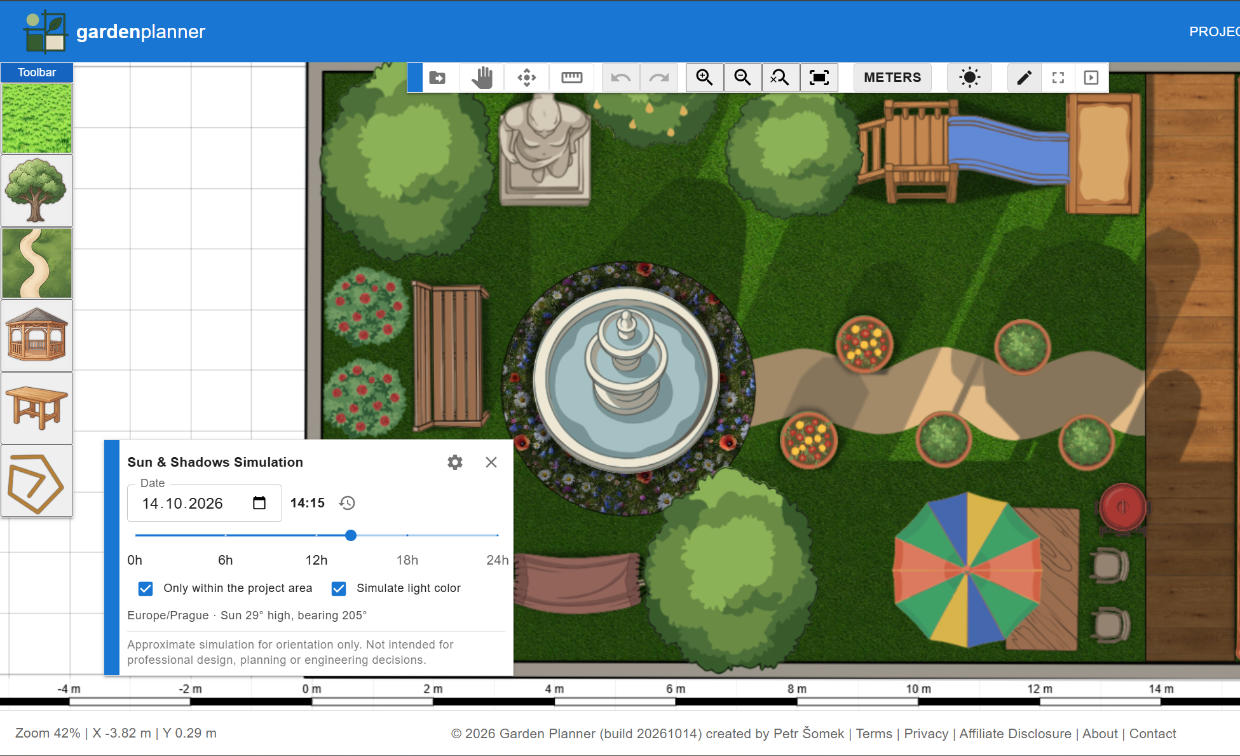Select the wooden bench near the fountain
The width and height of the screenshot is (1240, 756).
(449, 355)
